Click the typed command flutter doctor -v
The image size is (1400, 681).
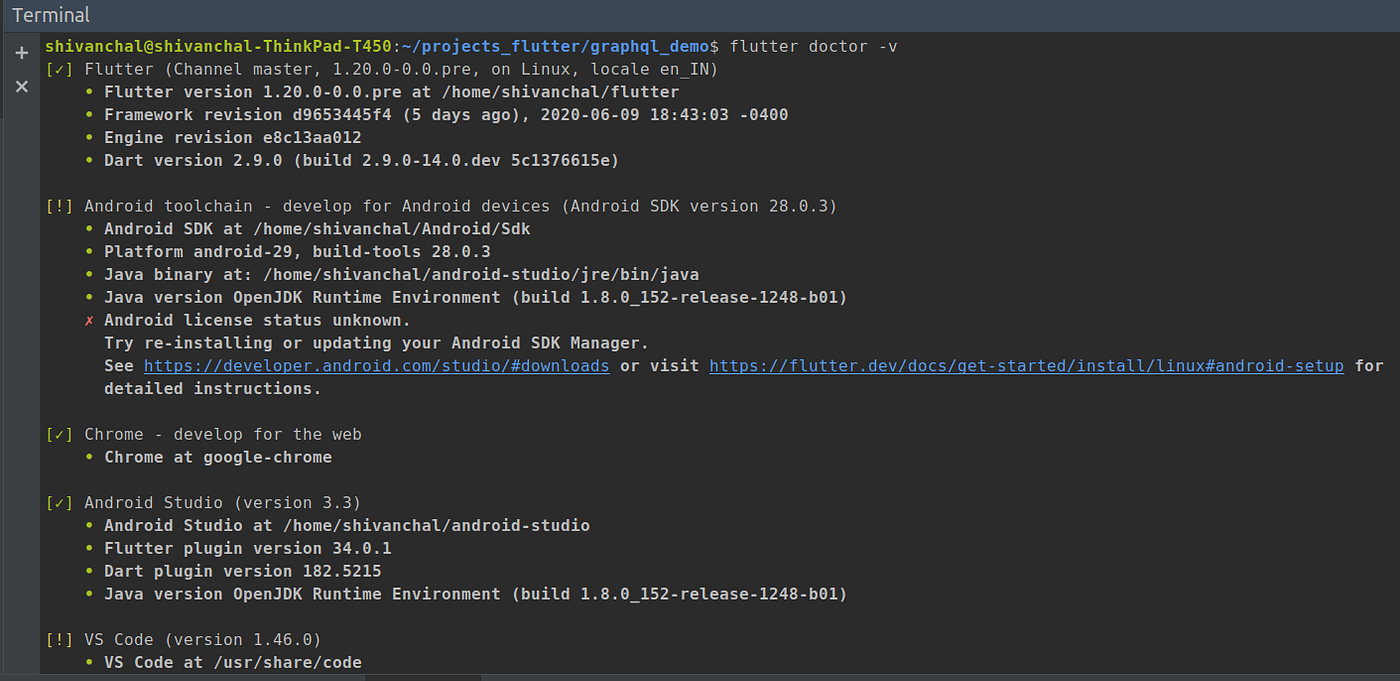coord(814,47)
